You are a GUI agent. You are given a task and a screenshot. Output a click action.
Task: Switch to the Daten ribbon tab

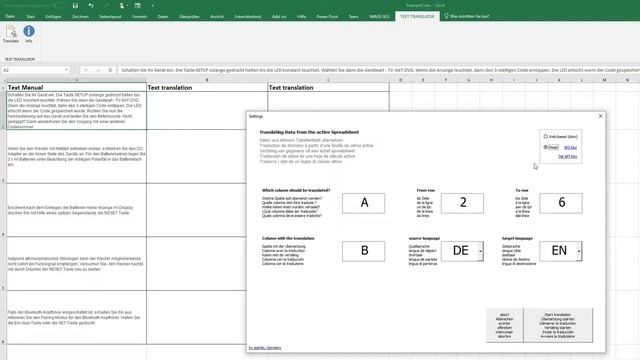pyautogui.click(x=163, y=16)
